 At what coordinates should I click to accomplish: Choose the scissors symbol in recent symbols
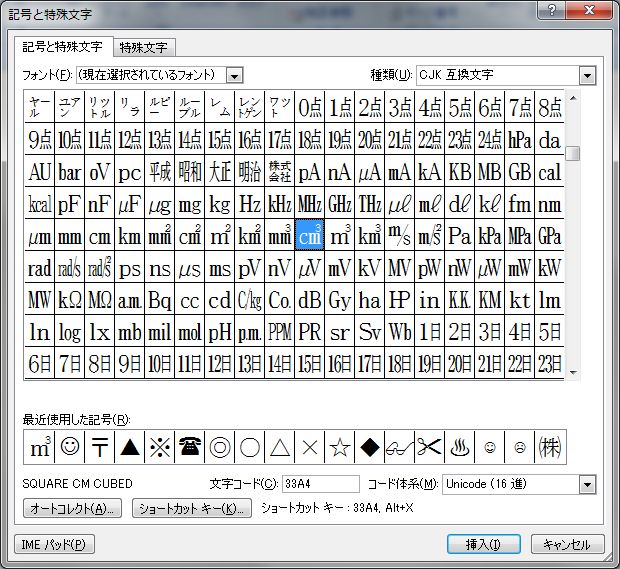tap(429, 447)
